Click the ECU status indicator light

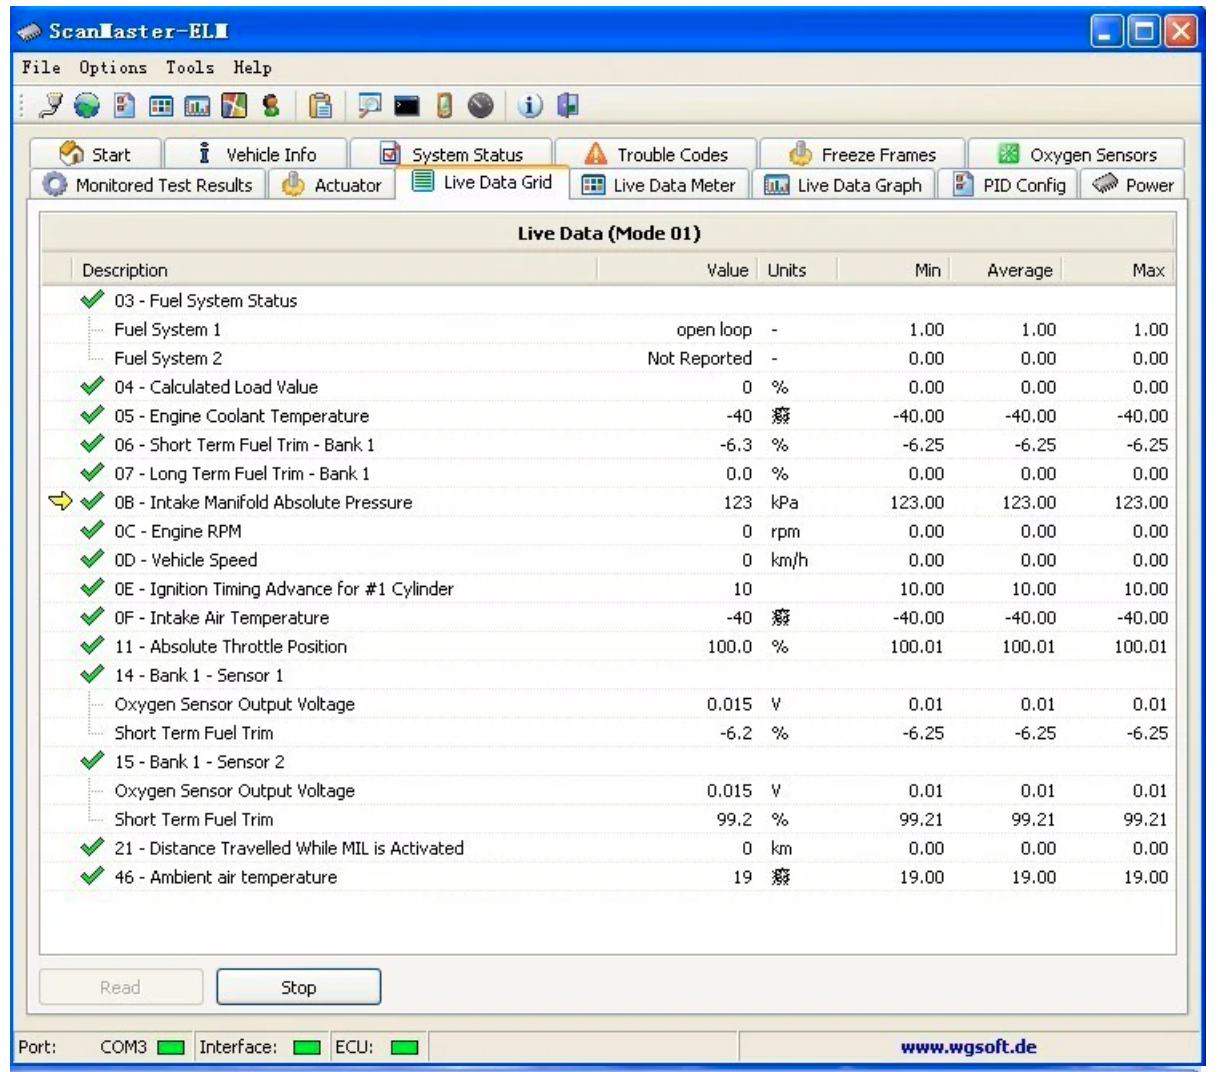404,1048
